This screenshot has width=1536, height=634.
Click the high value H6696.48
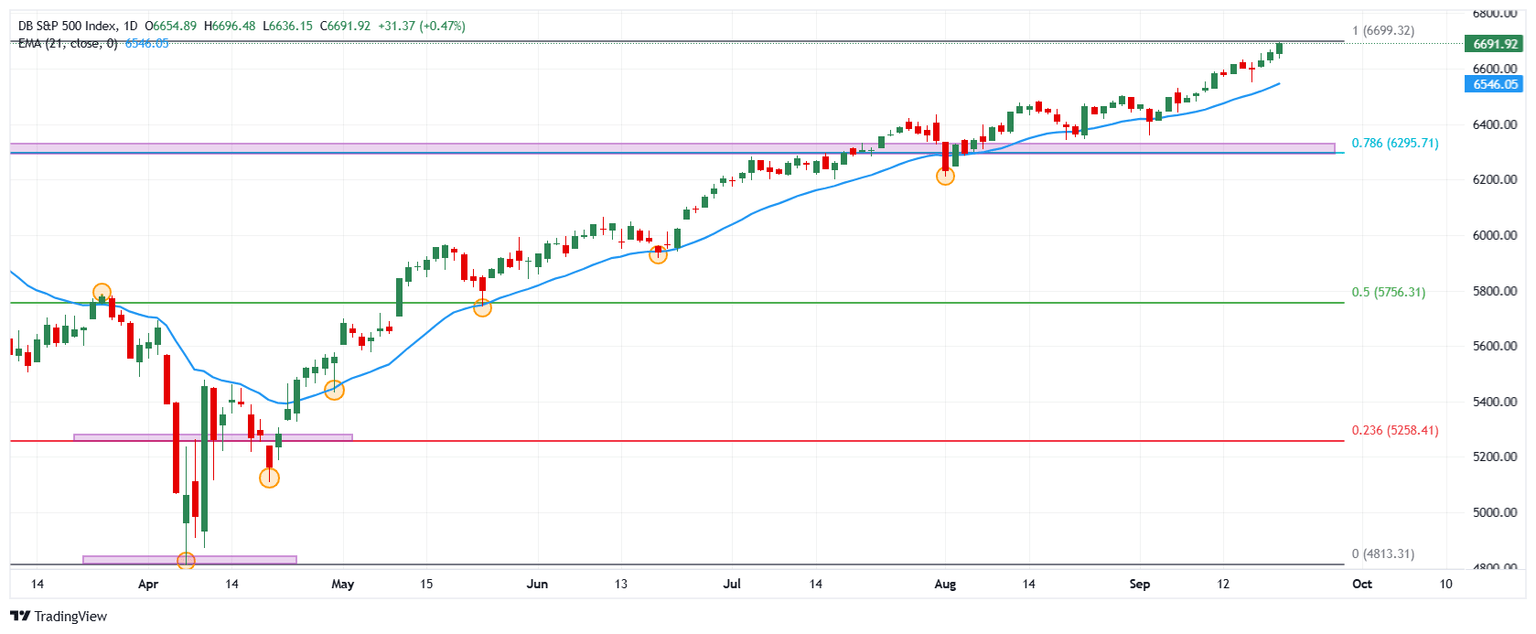click(x=230, y=25)
